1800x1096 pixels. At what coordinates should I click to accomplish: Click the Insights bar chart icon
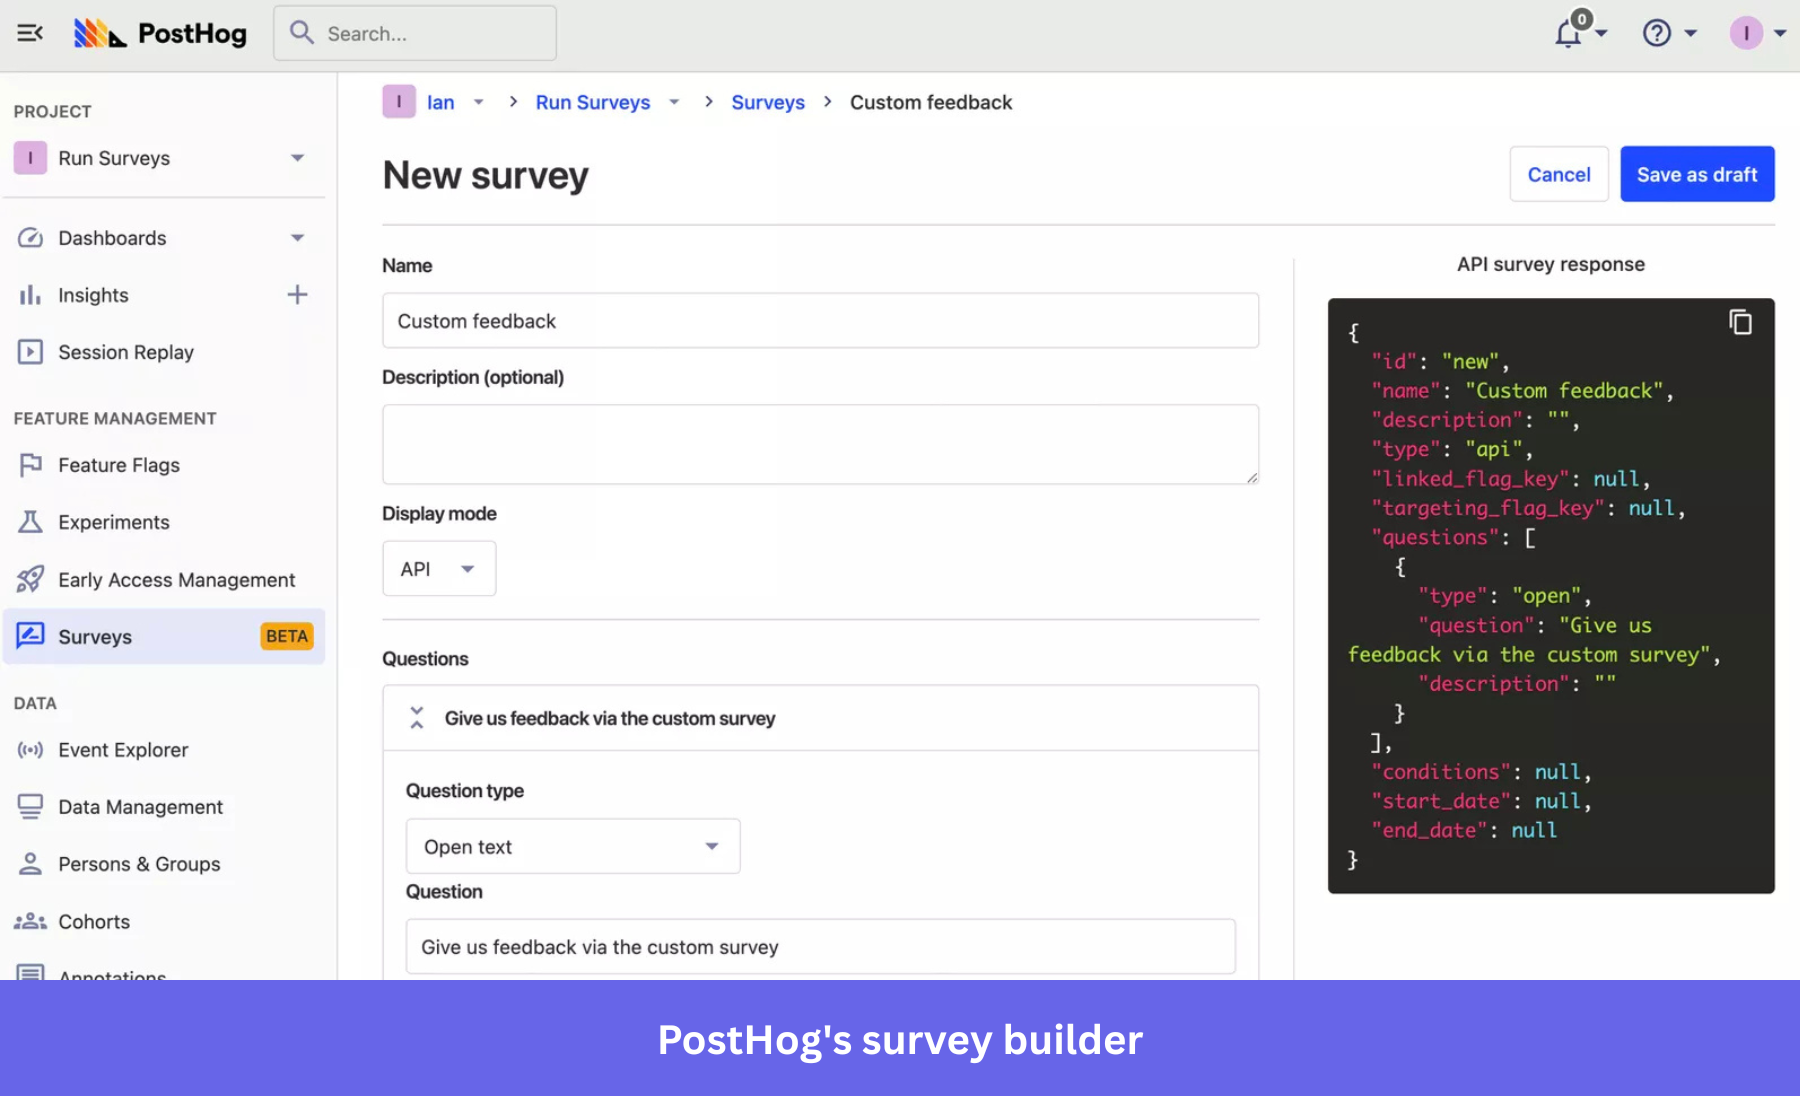point(31,295)
